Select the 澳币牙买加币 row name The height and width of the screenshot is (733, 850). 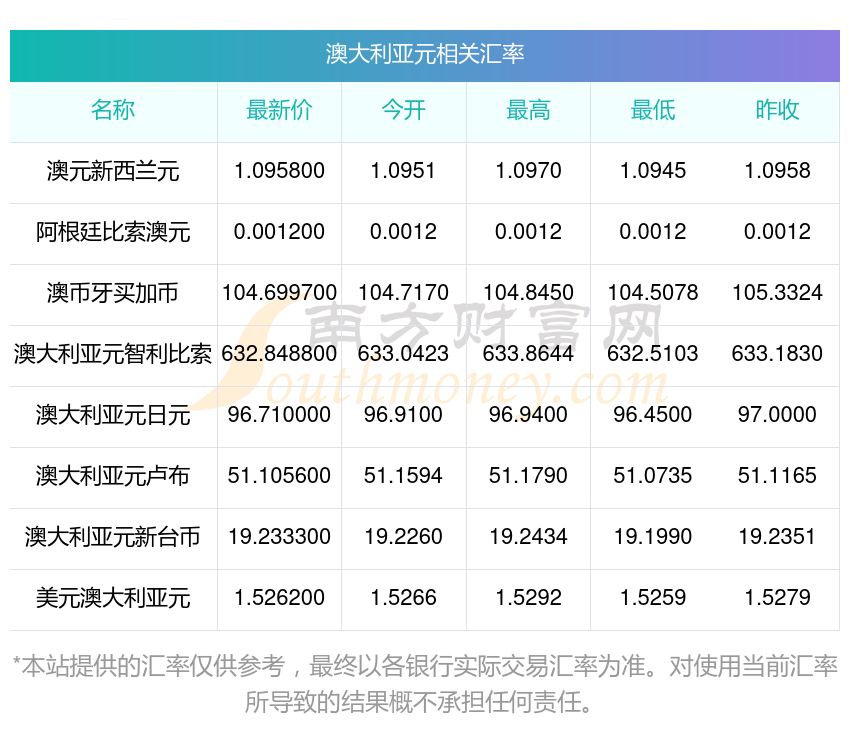[113, 293]
